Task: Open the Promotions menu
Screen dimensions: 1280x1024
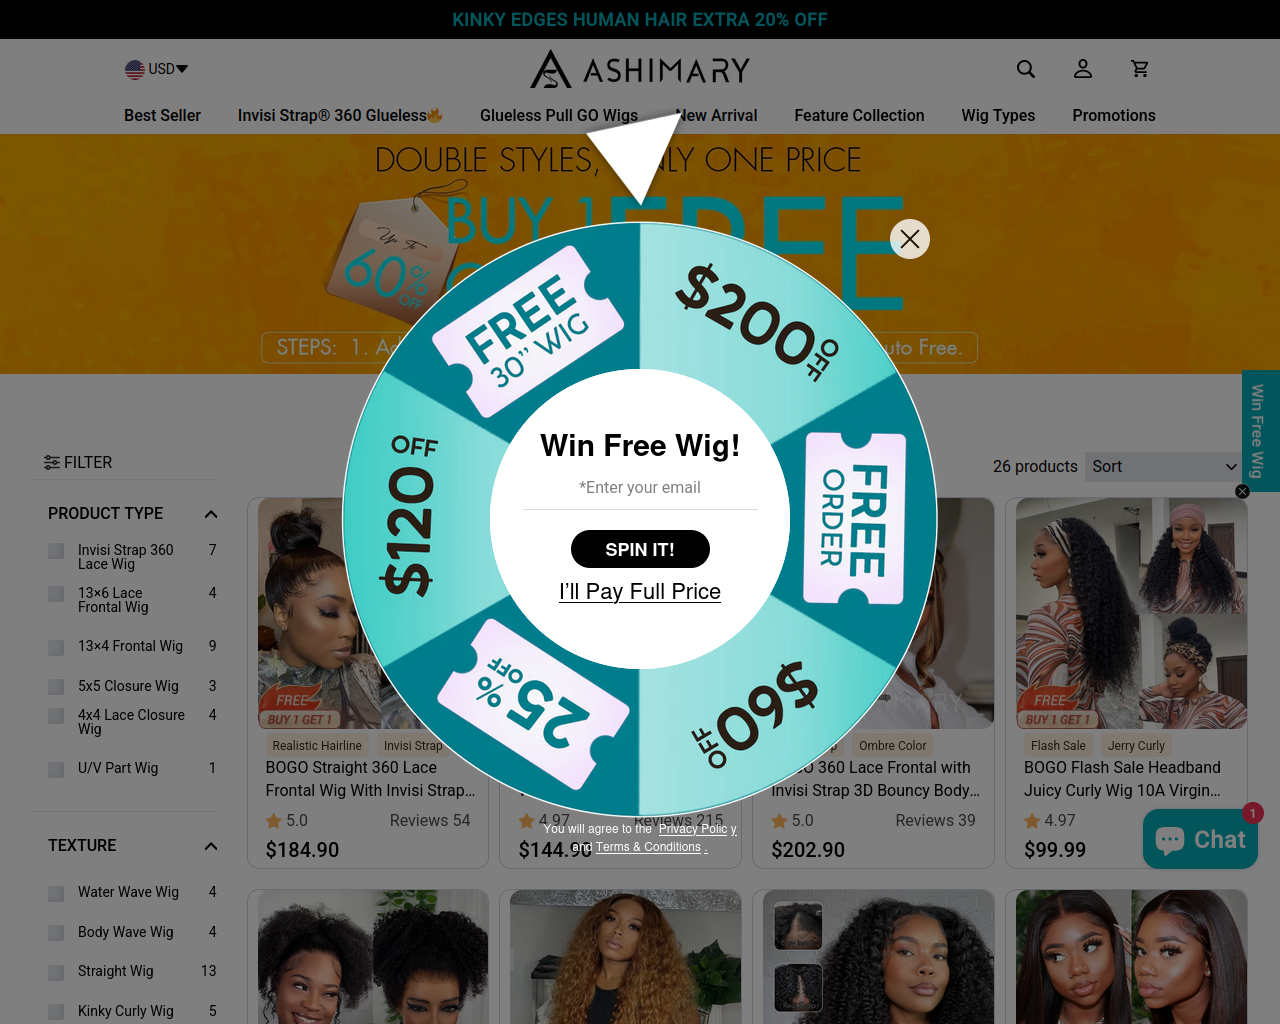Action: point(1114,115)
